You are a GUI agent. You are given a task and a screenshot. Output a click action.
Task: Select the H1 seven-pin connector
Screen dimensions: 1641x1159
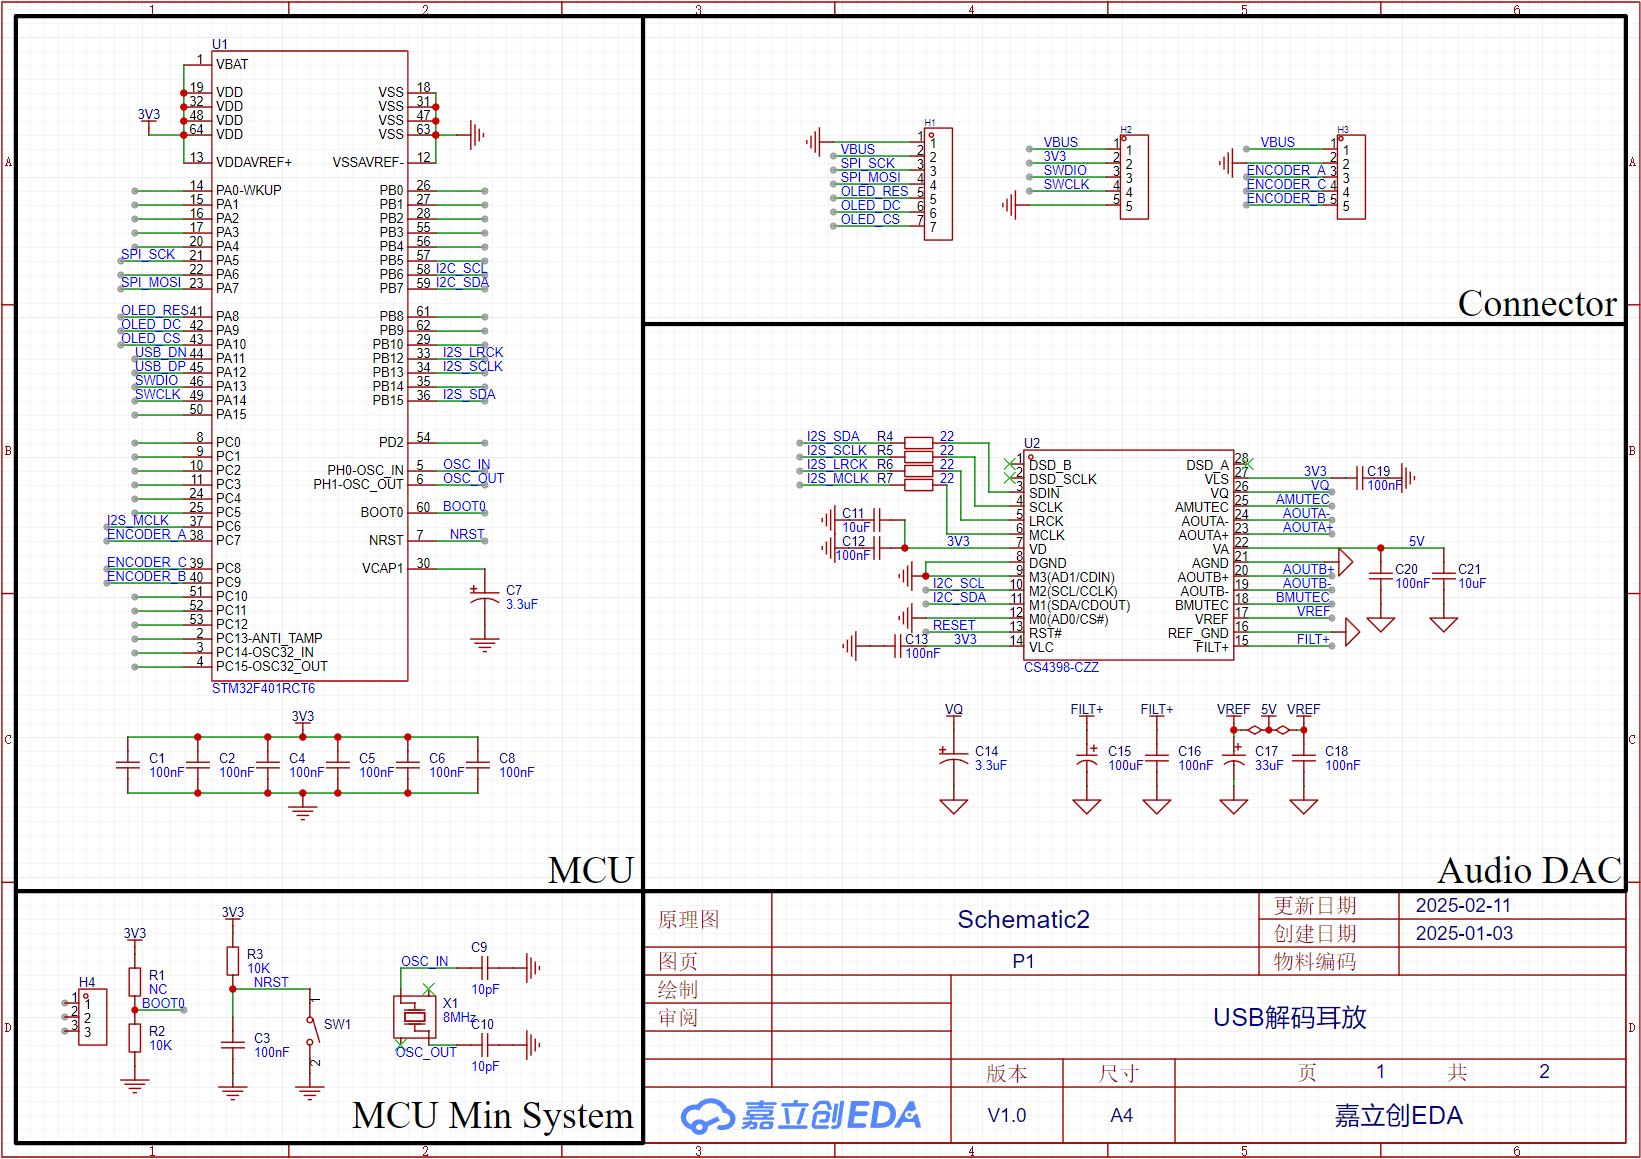938,184
